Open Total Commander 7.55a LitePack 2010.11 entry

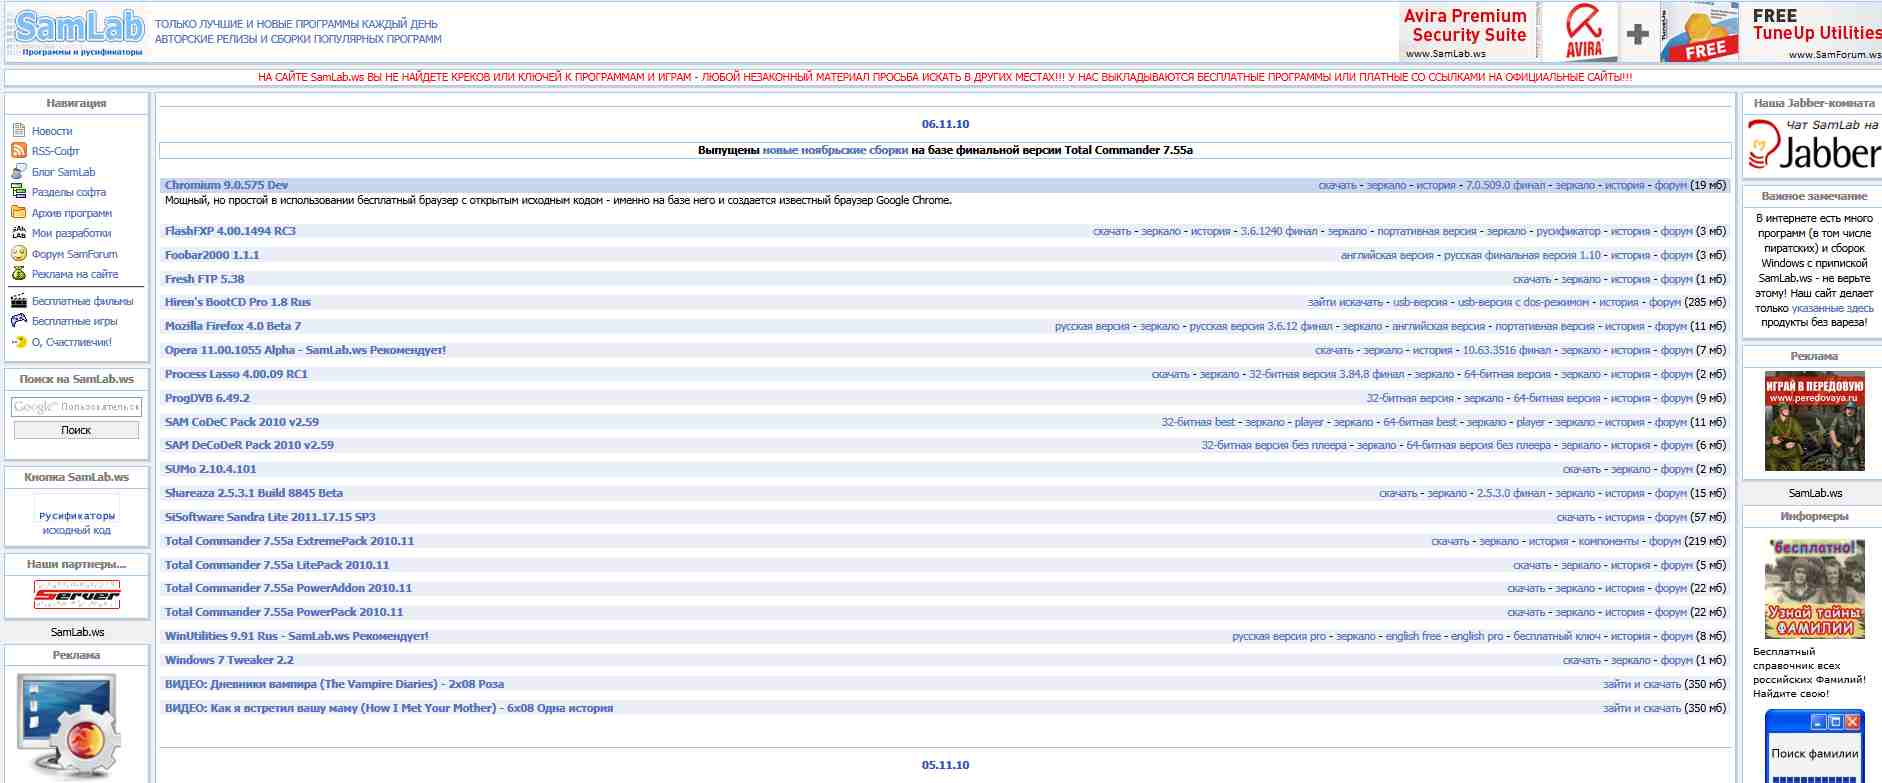click(x=277, y=565)
